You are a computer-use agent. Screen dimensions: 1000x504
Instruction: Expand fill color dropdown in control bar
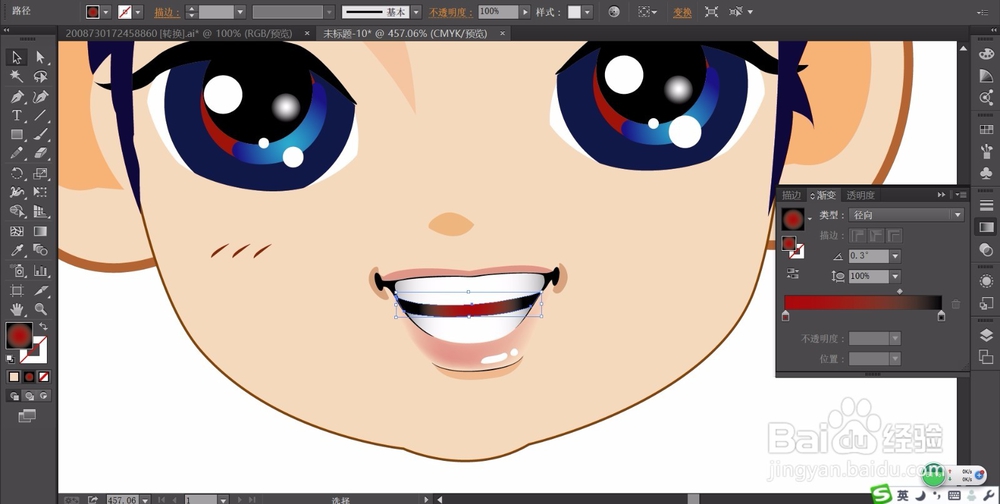[x=106, y=12]
